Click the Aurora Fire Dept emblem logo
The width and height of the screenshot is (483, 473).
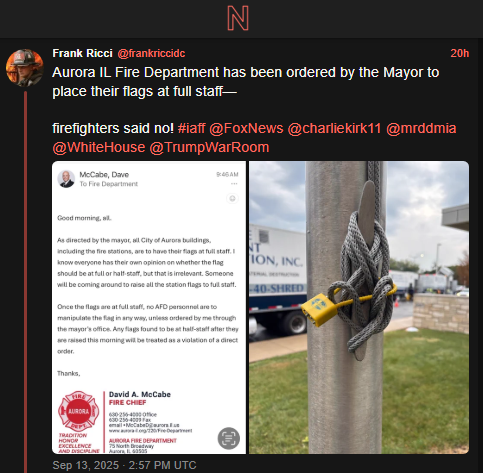tap(79, 411)
